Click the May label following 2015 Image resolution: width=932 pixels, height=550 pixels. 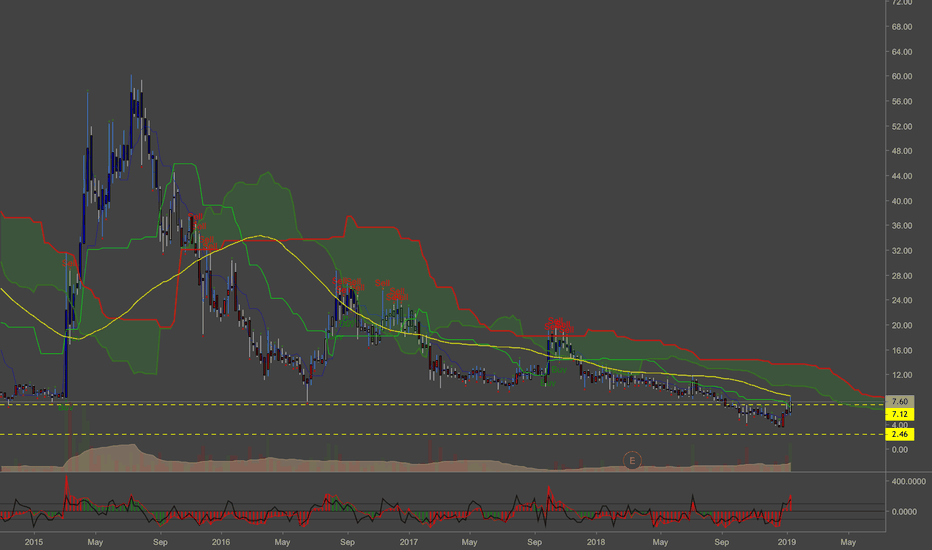click(95, 542)
